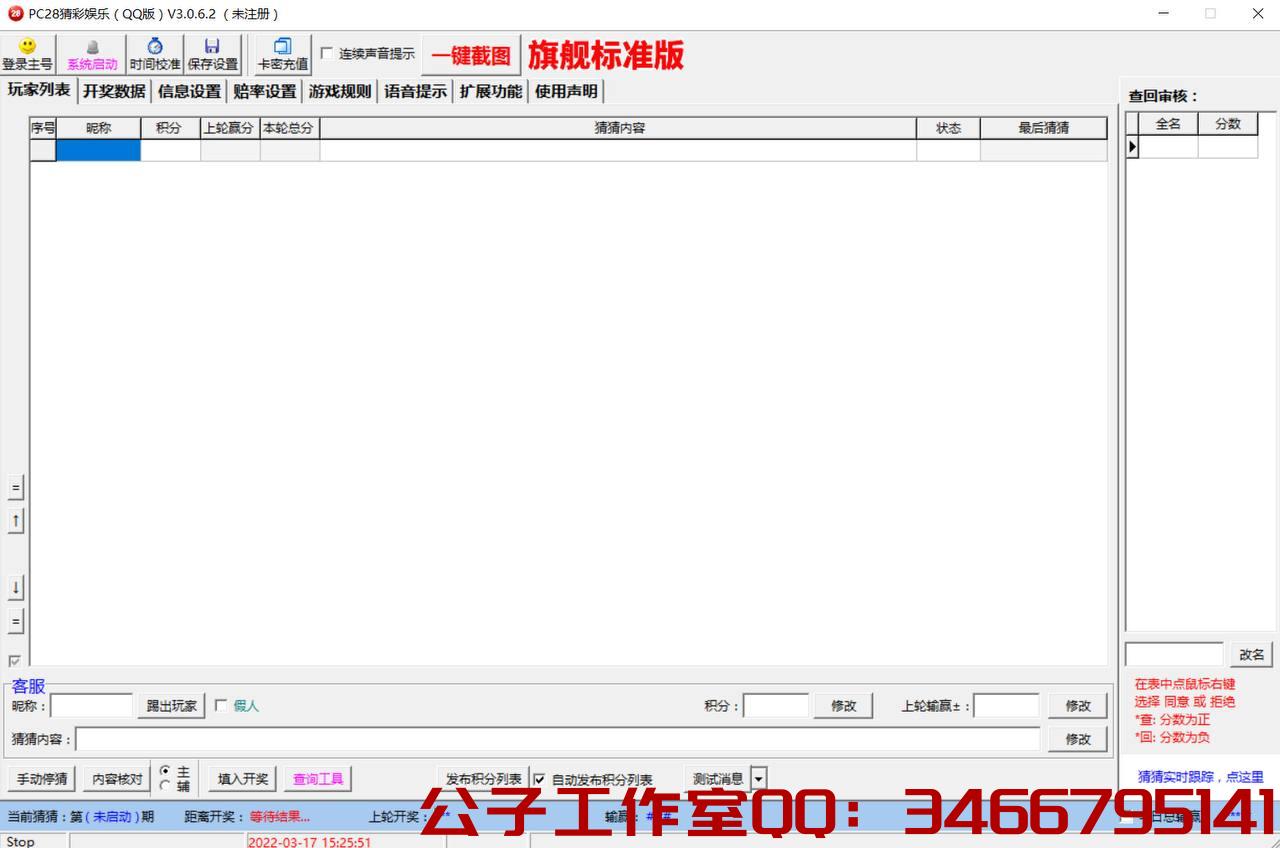This screenshot has width=1280, height=848.
Task: Click the 发布积分列表 button
Action: click(x=484, y=779)
